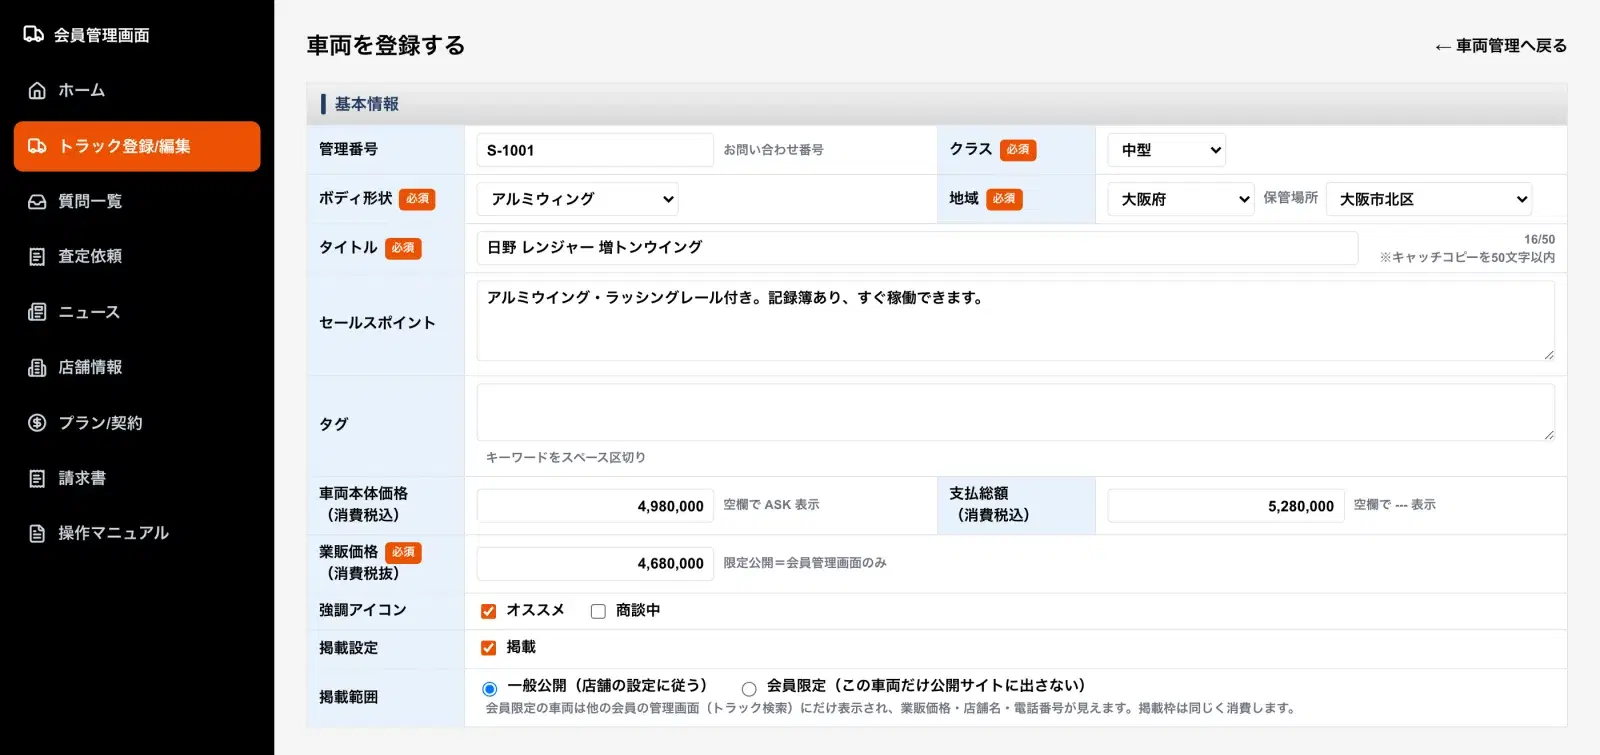Click the building icon beside 店舗情報
Screen dimensions: 1600x755
click(37, 368)
